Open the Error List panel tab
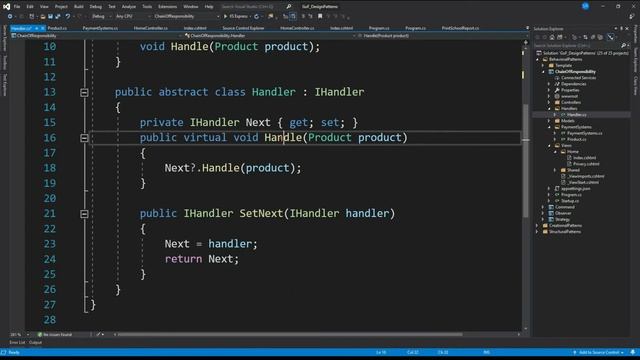 point(17,342)
